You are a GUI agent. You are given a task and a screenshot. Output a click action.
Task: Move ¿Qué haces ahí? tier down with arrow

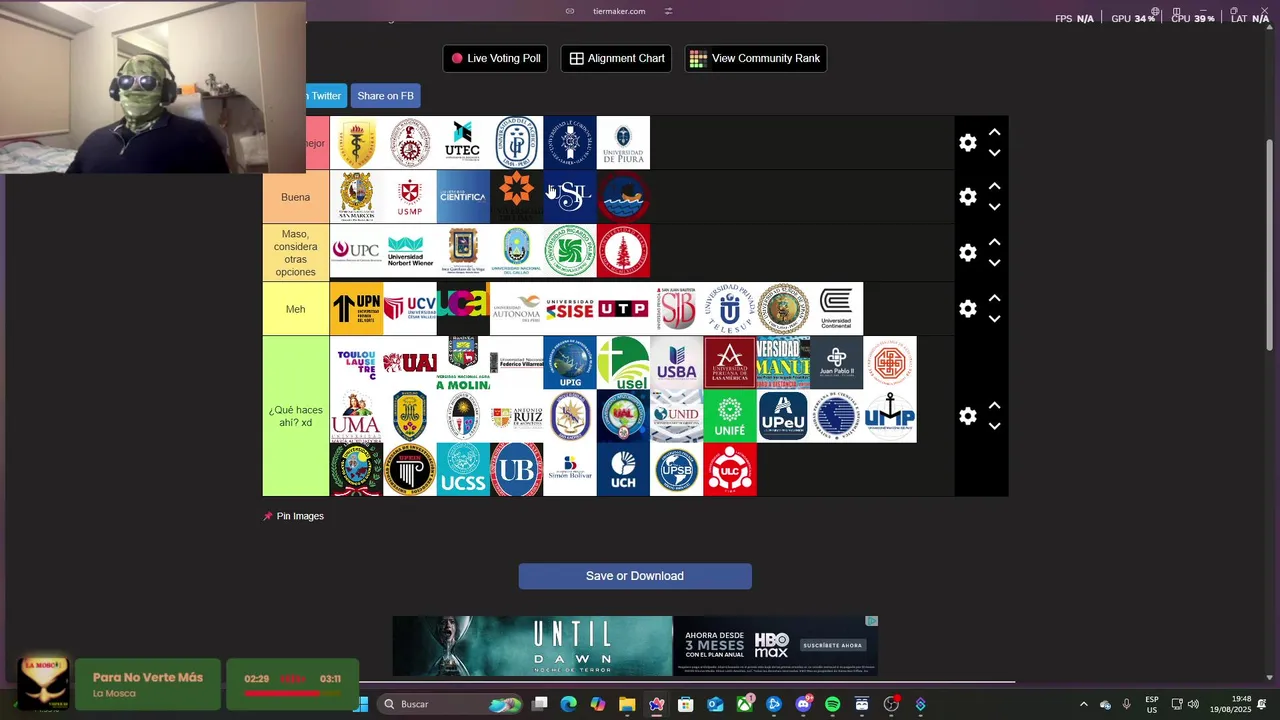pyautogui.click(x=994, y=426)
